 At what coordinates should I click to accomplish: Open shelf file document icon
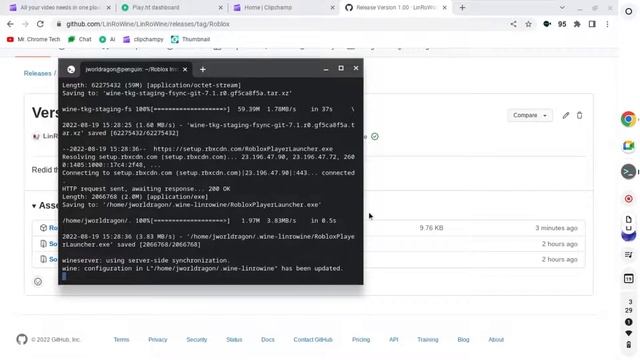click(628, 220)
